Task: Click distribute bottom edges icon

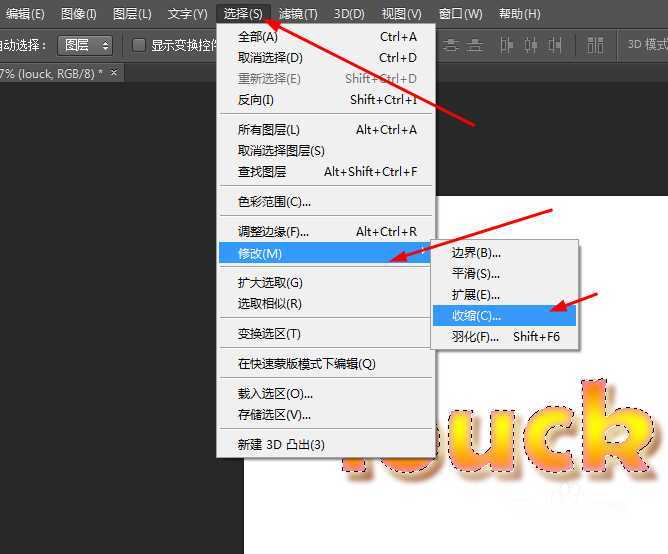Action: coord(475,45)
